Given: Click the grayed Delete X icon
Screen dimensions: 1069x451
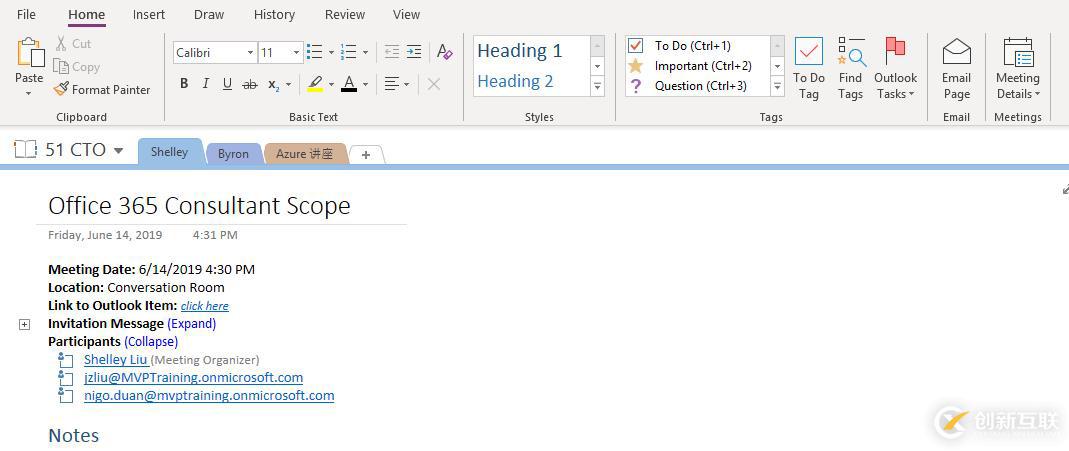Looking at the screenshot, I should point(434,84).
